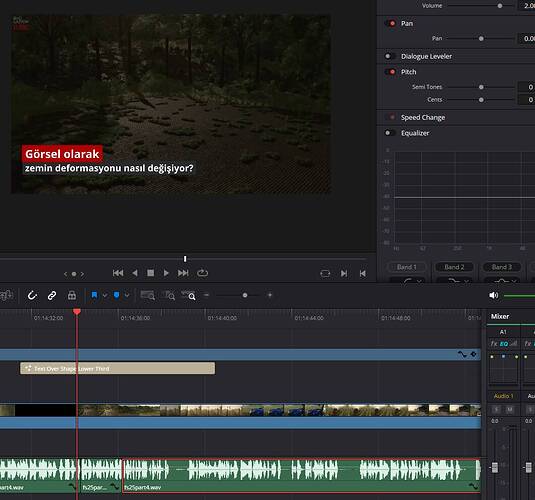Screen dimensions: 535x500
Task: Enable the Dialogue Leveler toggle
Action: 389,56
